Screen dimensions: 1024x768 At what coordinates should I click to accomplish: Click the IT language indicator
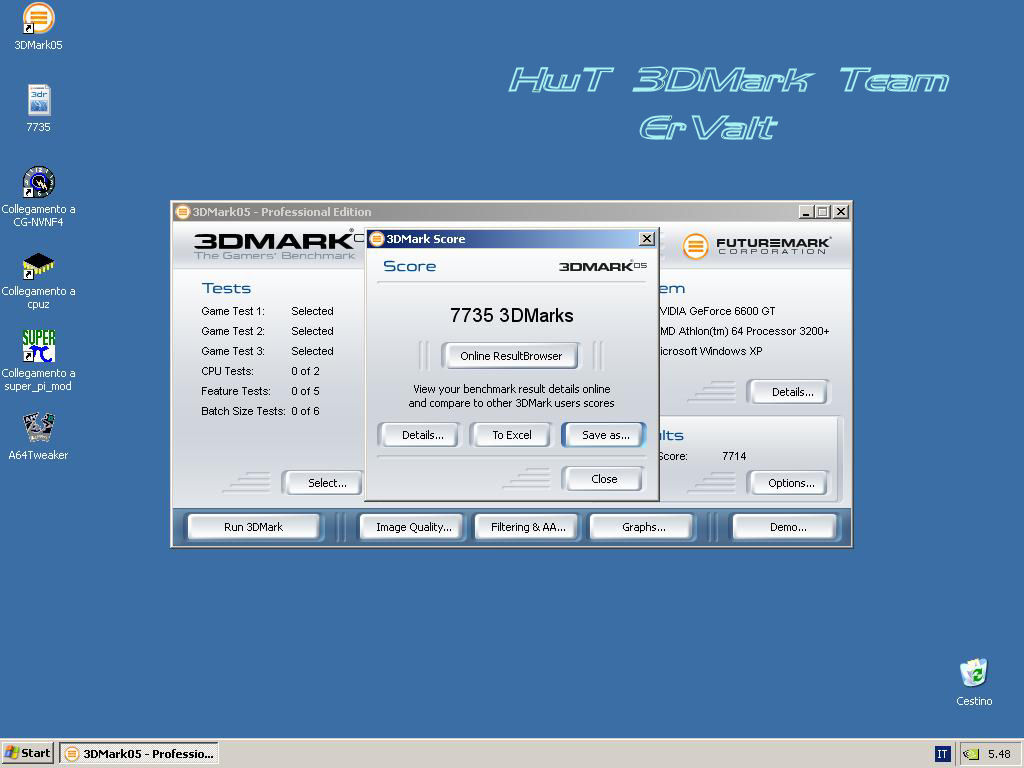(942, 754)
